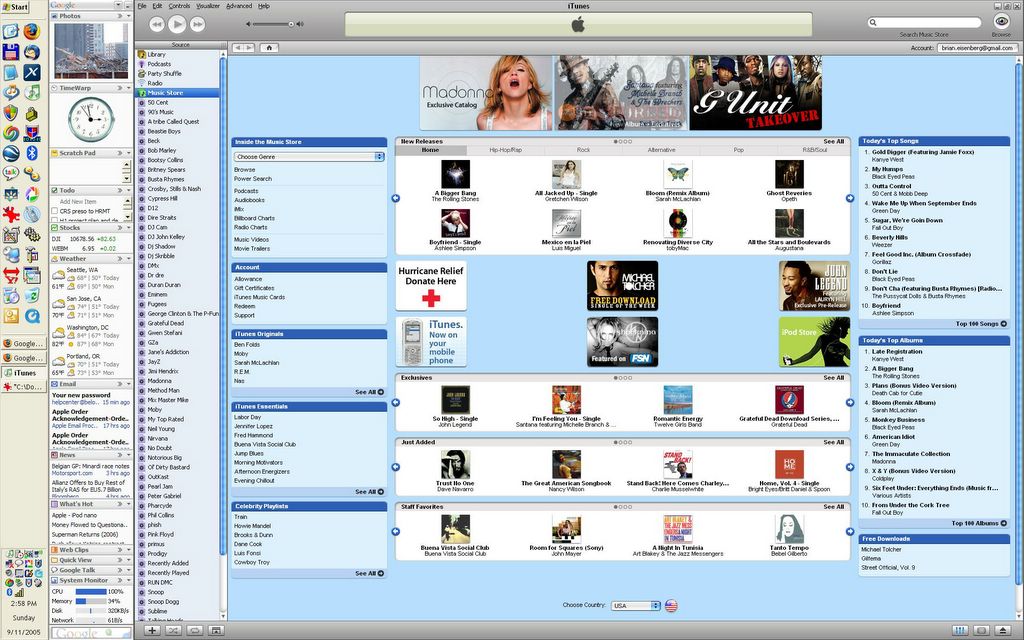This screenshot has width=1024, height=640.
Task: Click the Radio icon in Source list
Action: click(x=142, y=83)
